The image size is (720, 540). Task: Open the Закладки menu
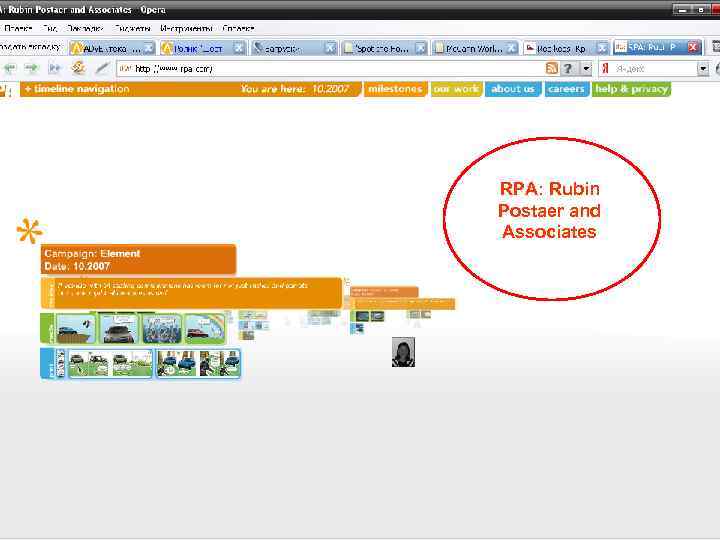85,28
